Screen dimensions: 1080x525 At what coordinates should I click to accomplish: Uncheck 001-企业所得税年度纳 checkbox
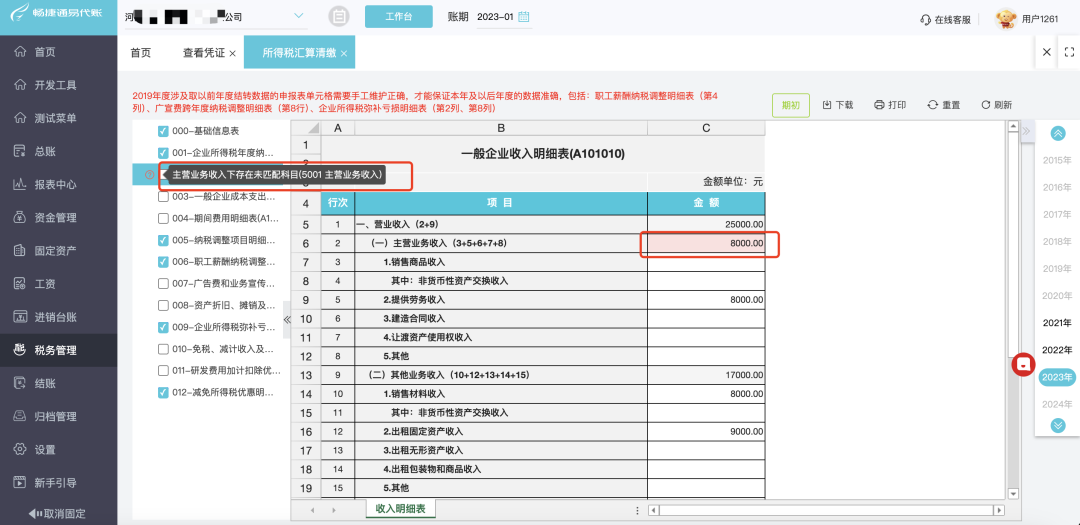163,153
